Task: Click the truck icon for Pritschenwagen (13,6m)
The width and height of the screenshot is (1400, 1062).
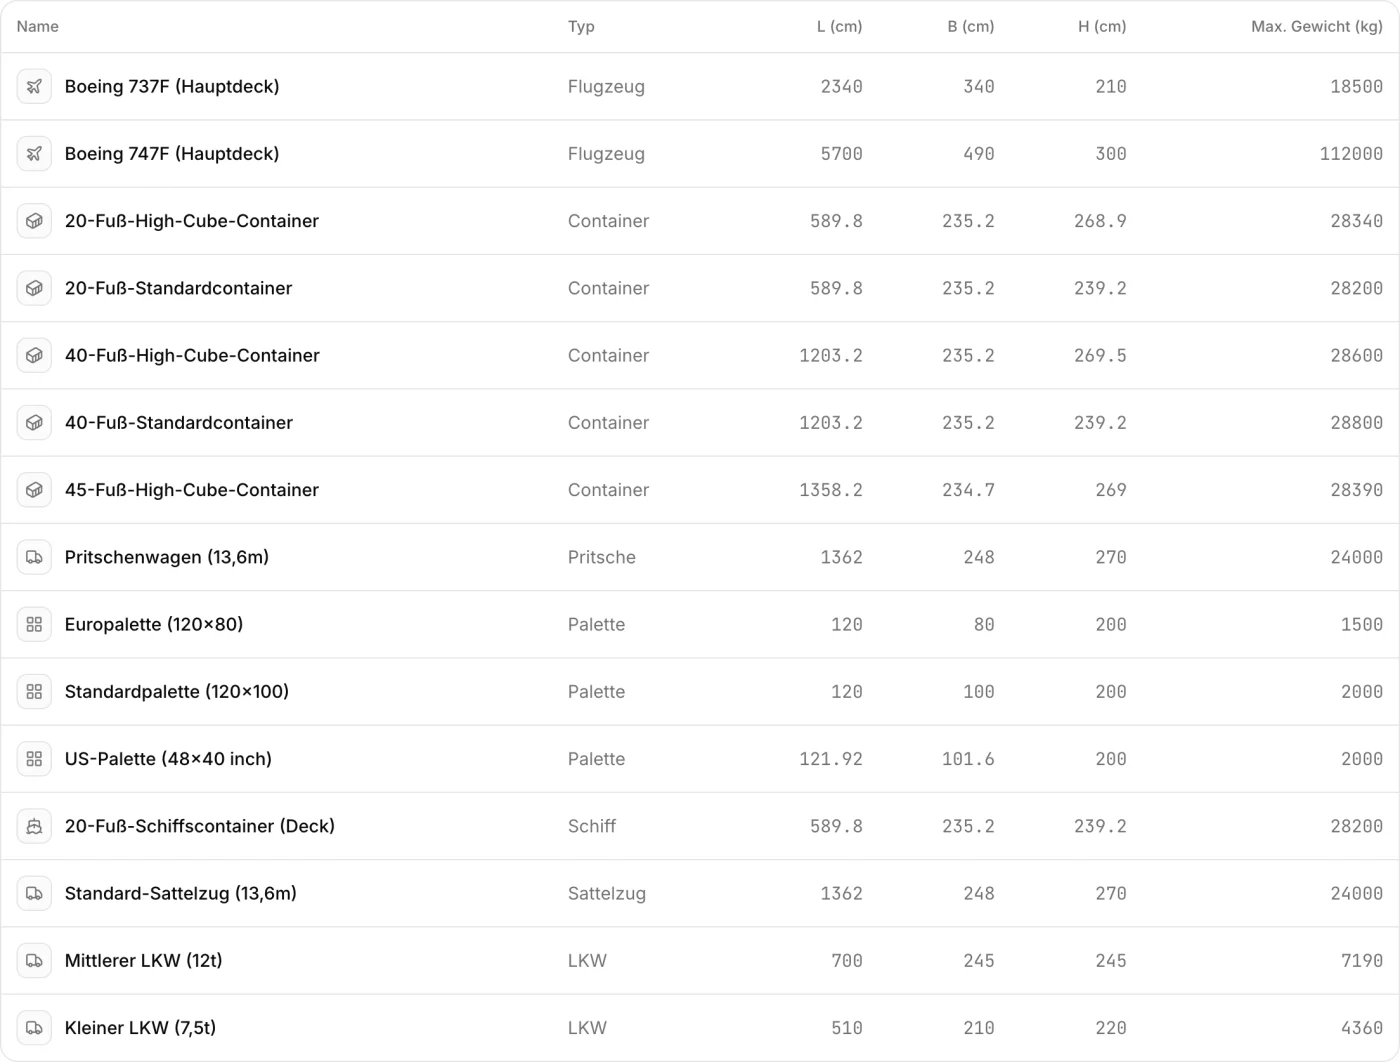Action: 34,557
